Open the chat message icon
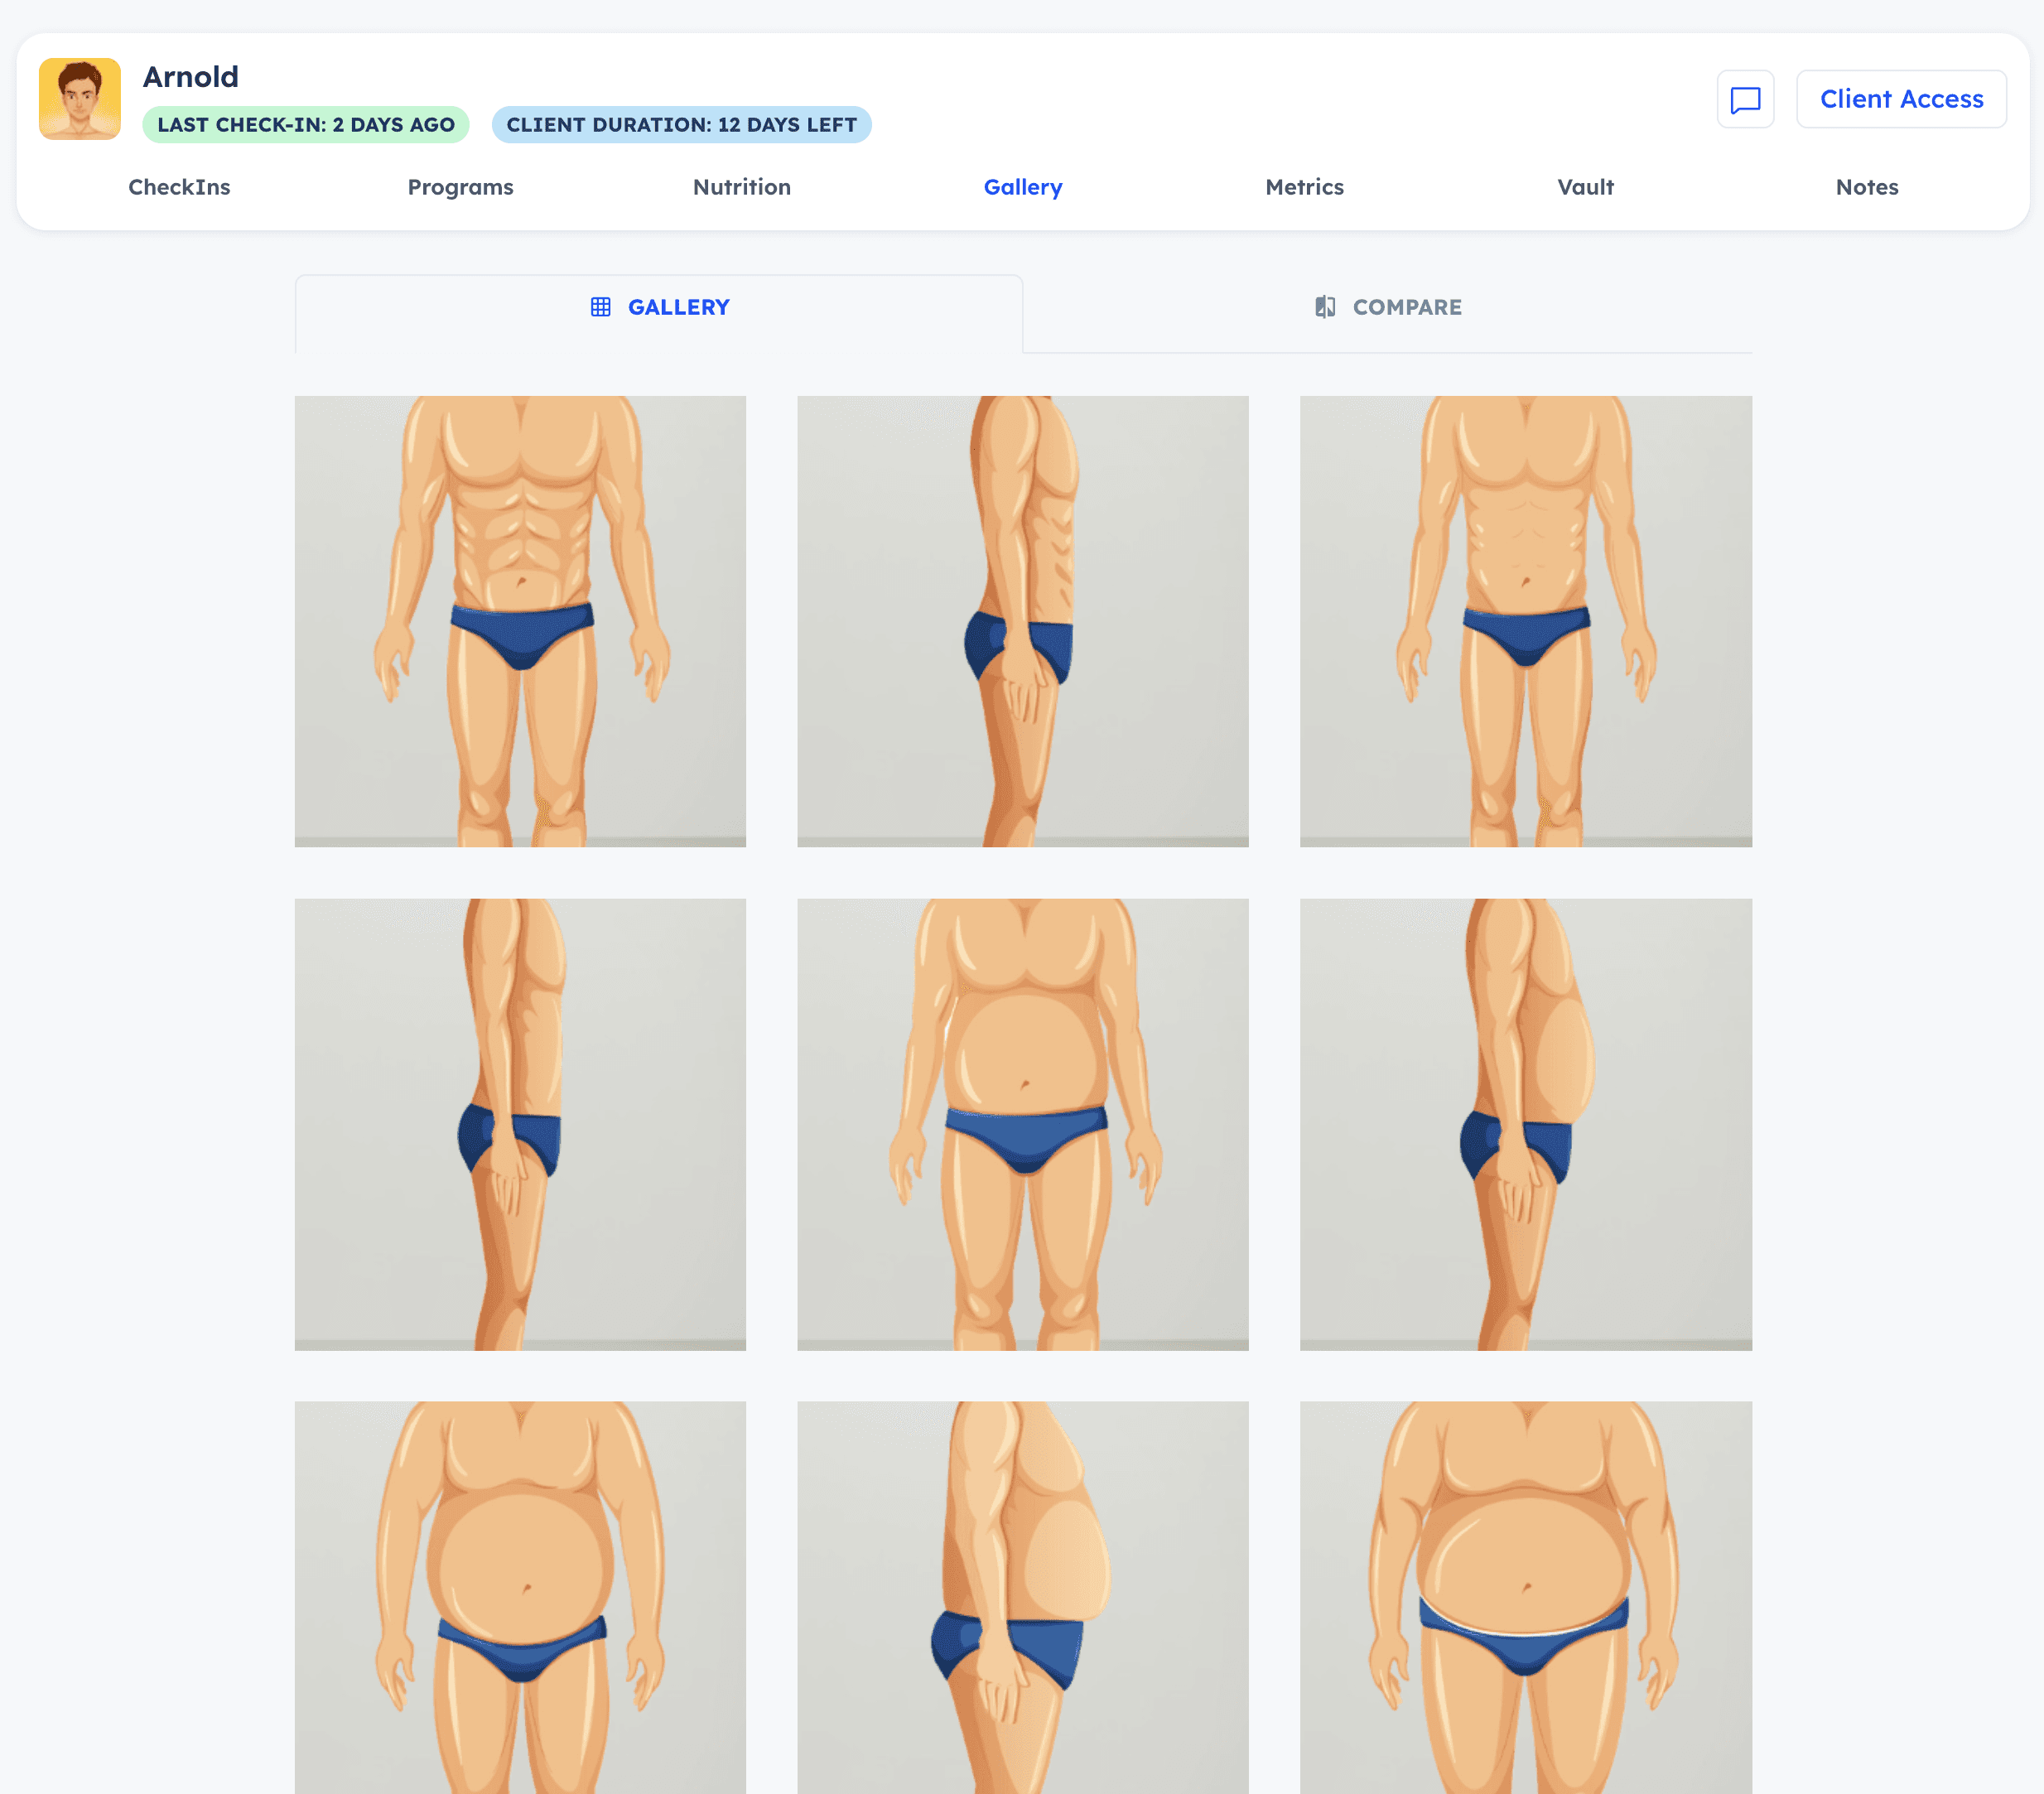Image resolution: width=2044 pixels, height=1794 pixels. (x=1745, y=99)
